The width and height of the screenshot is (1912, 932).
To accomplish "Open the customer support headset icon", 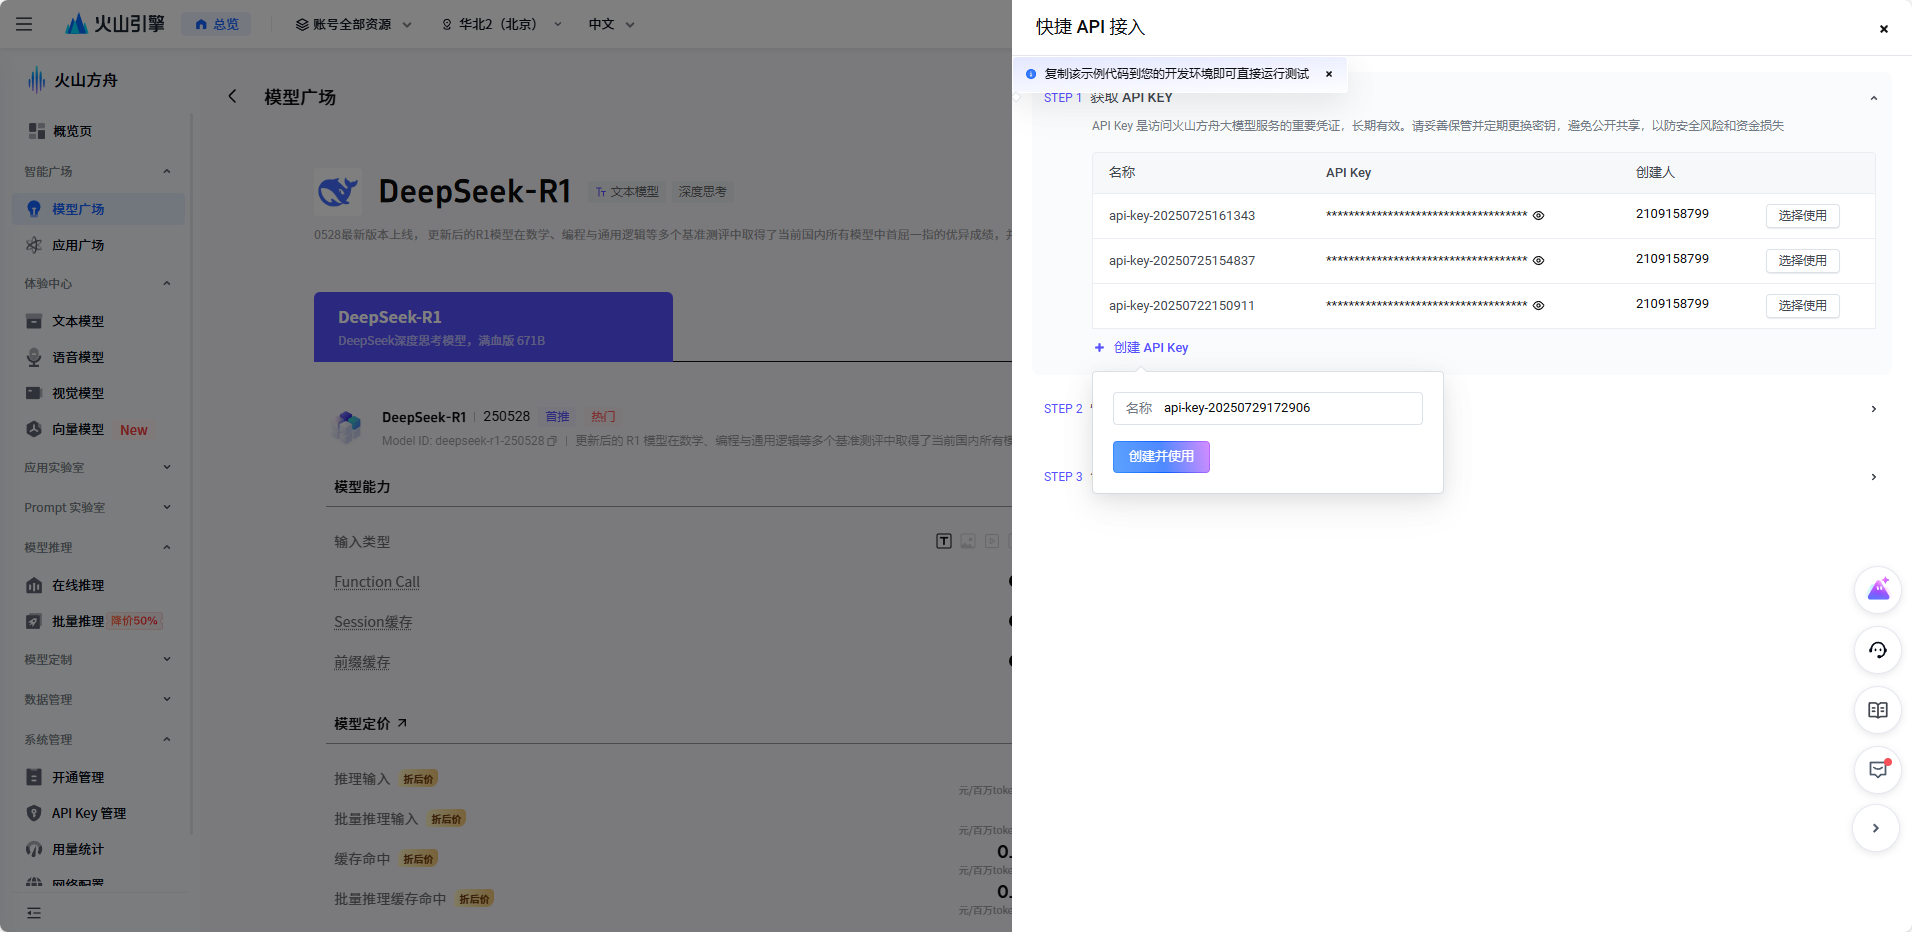I will [x=1877, y=650].
